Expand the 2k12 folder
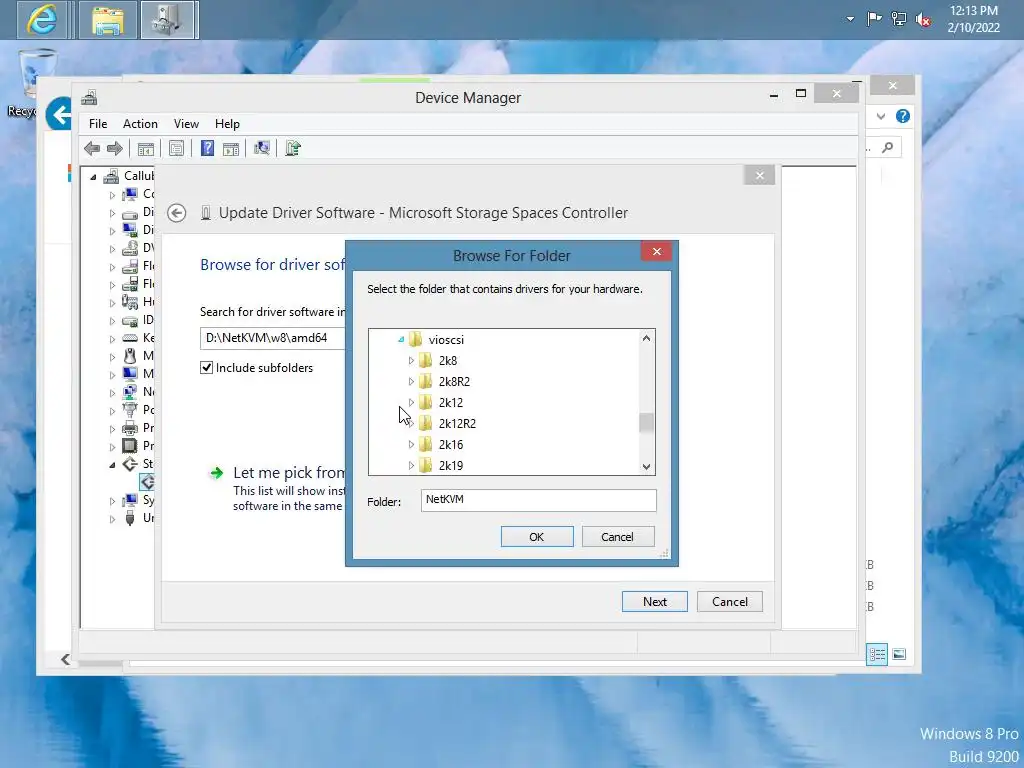1024x768 pixels. [411, 402]
